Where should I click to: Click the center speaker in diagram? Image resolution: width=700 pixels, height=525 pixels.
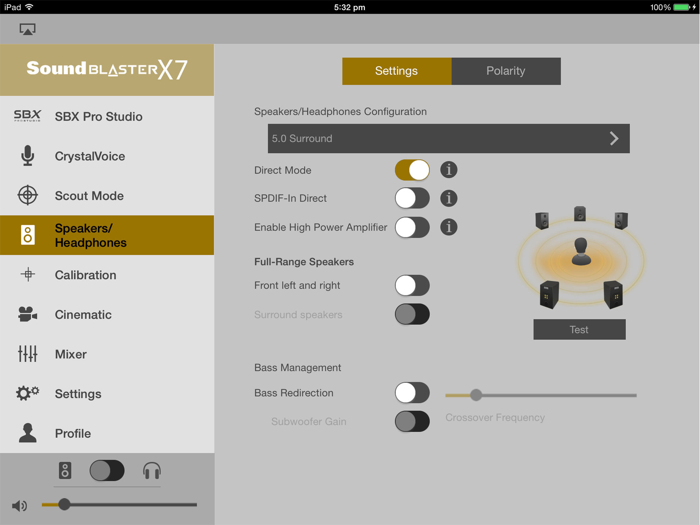point(580,213)
